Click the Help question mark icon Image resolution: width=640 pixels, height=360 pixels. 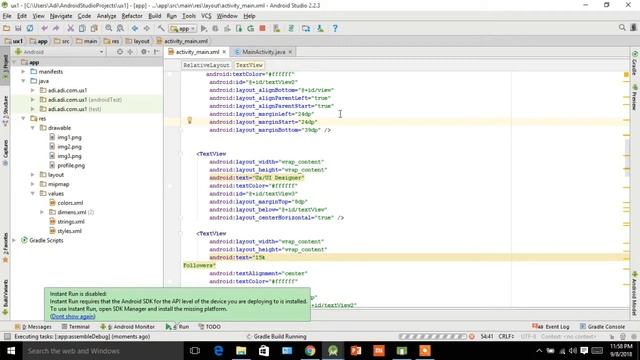tap(335, 28)
